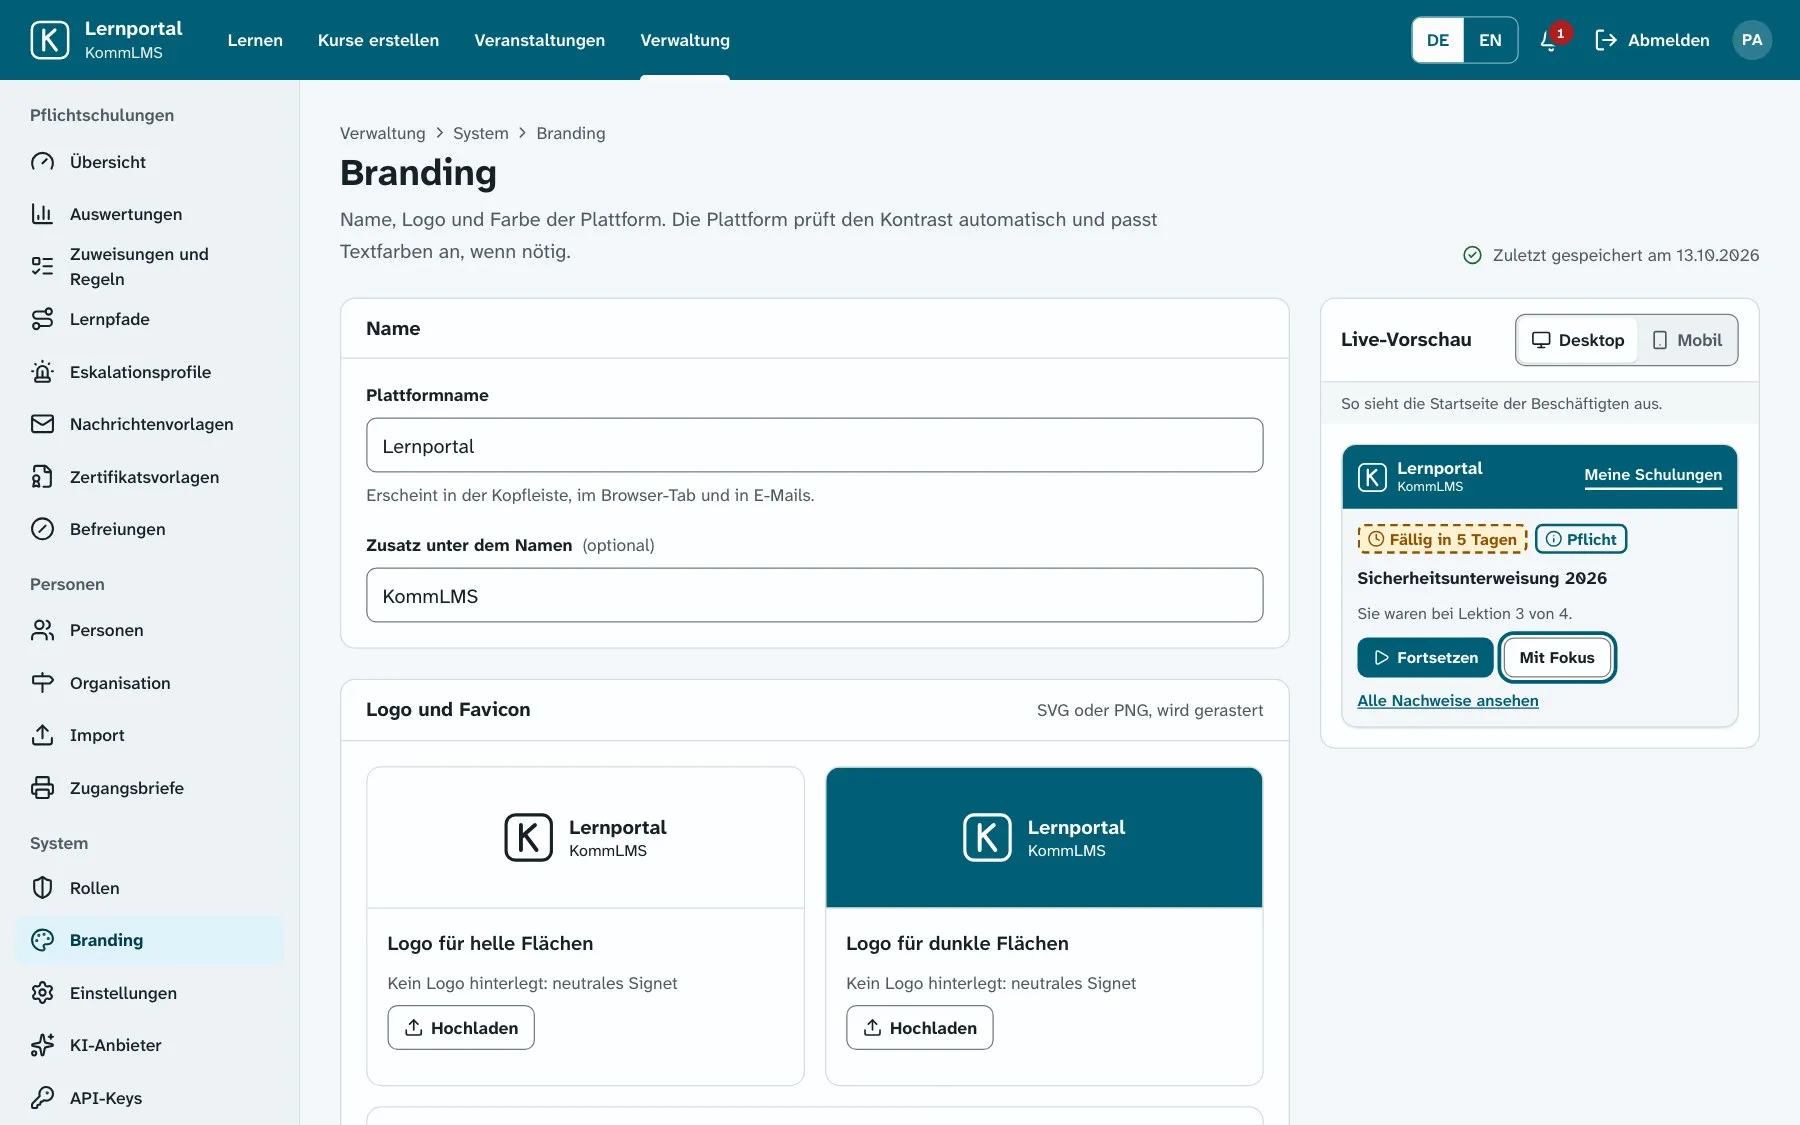Go to Verwaltung breadcrumb
Screen dimensions: 1800x1125
click(382, 133)
